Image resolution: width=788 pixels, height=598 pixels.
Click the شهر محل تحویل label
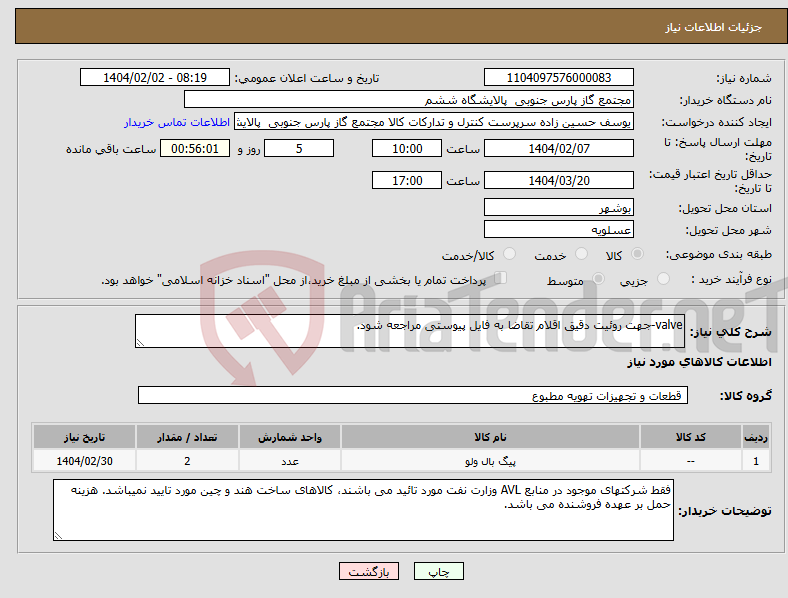pos(729,231)
